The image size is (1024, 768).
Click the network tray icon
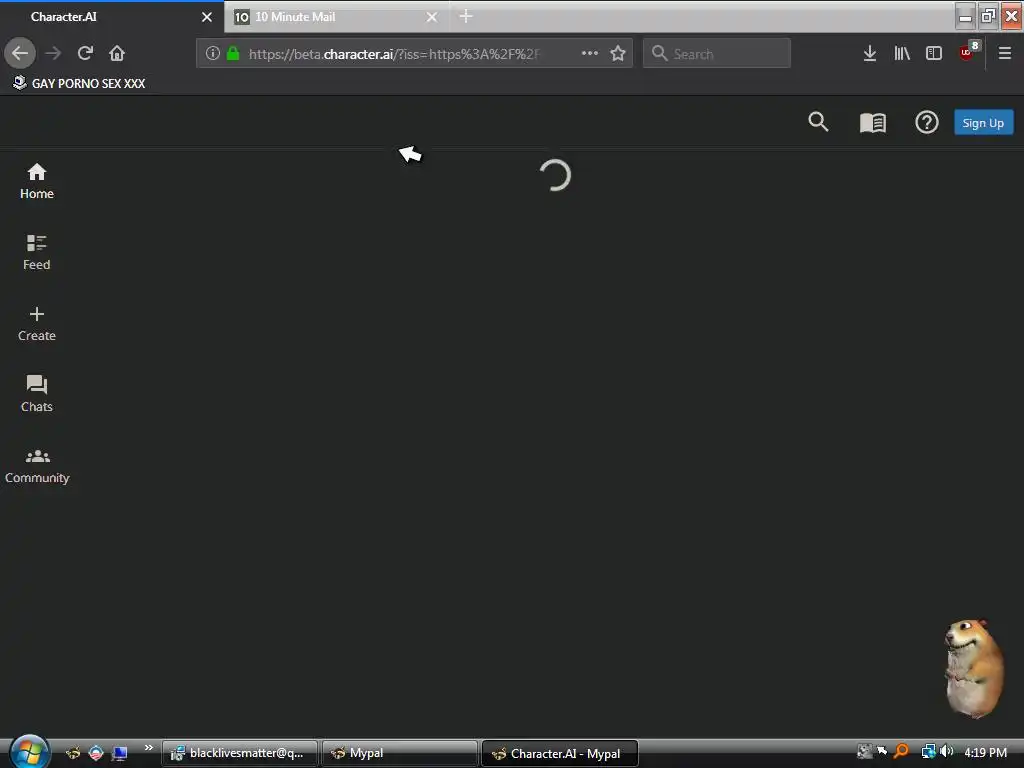click(x=928, y=752)
